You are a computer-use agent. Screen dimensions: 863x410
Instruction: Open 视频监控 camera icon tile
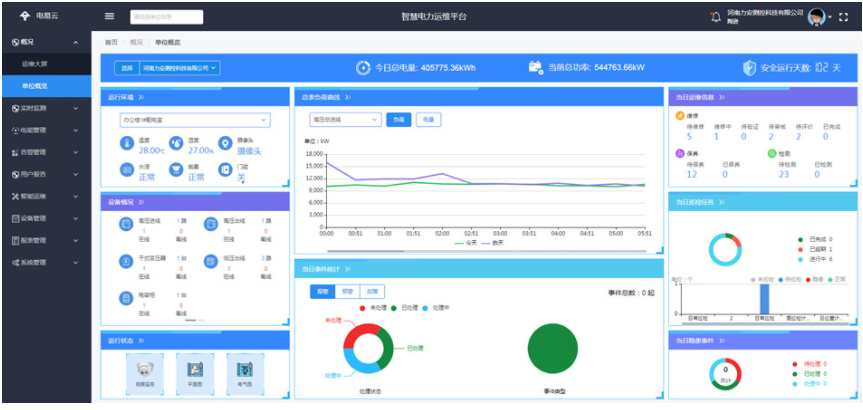[143, 367]
